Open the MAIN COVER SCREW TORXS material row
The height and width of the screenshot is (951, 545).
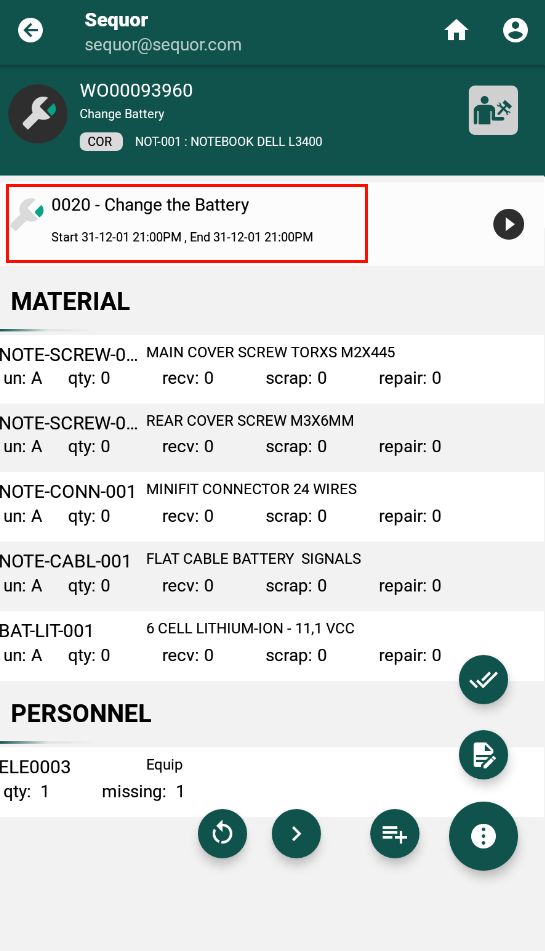pos(272,368)
